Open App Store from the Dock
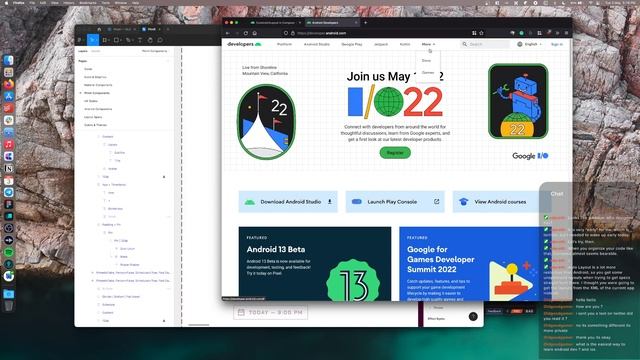The width and height of the screenshot is (640, 360). (9, 96)
